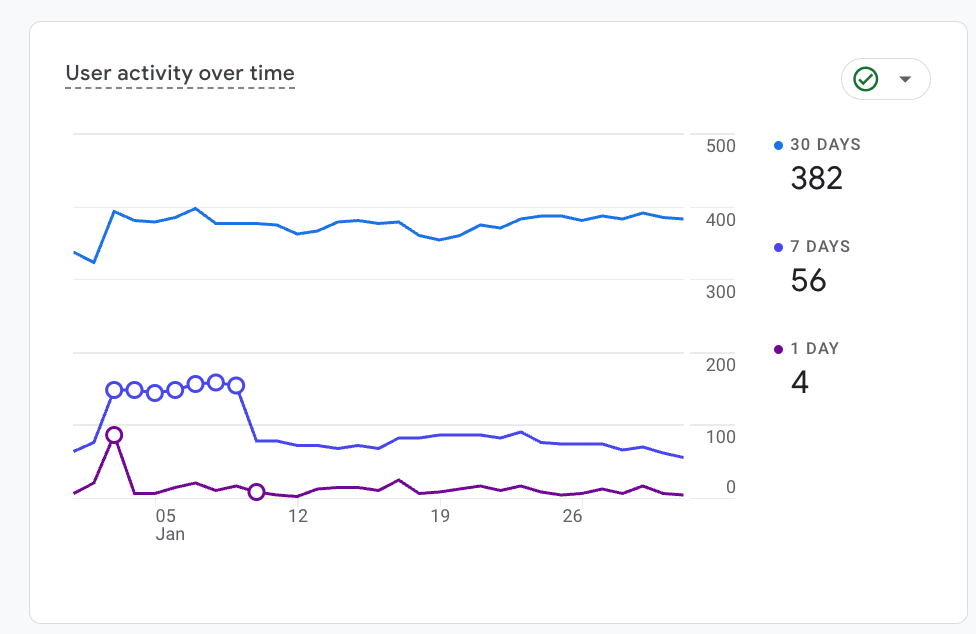Click the green checkmark status icon

[x=866, y=79]
